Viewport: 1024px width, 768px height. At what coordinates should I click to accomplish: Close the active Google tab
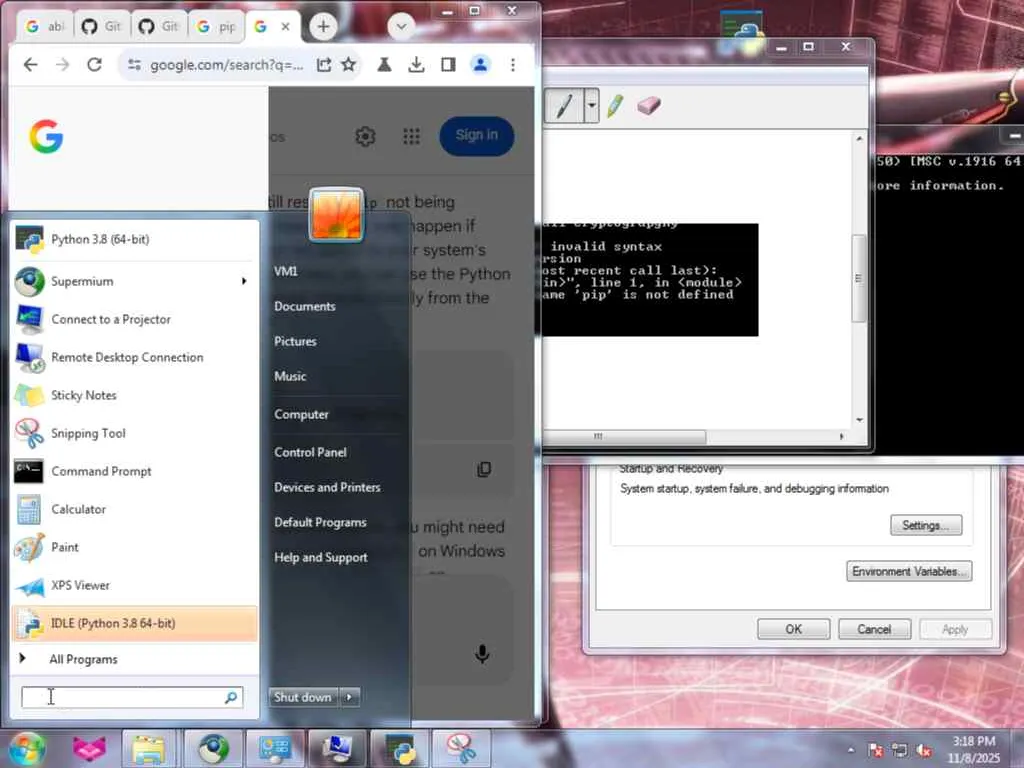285,27
